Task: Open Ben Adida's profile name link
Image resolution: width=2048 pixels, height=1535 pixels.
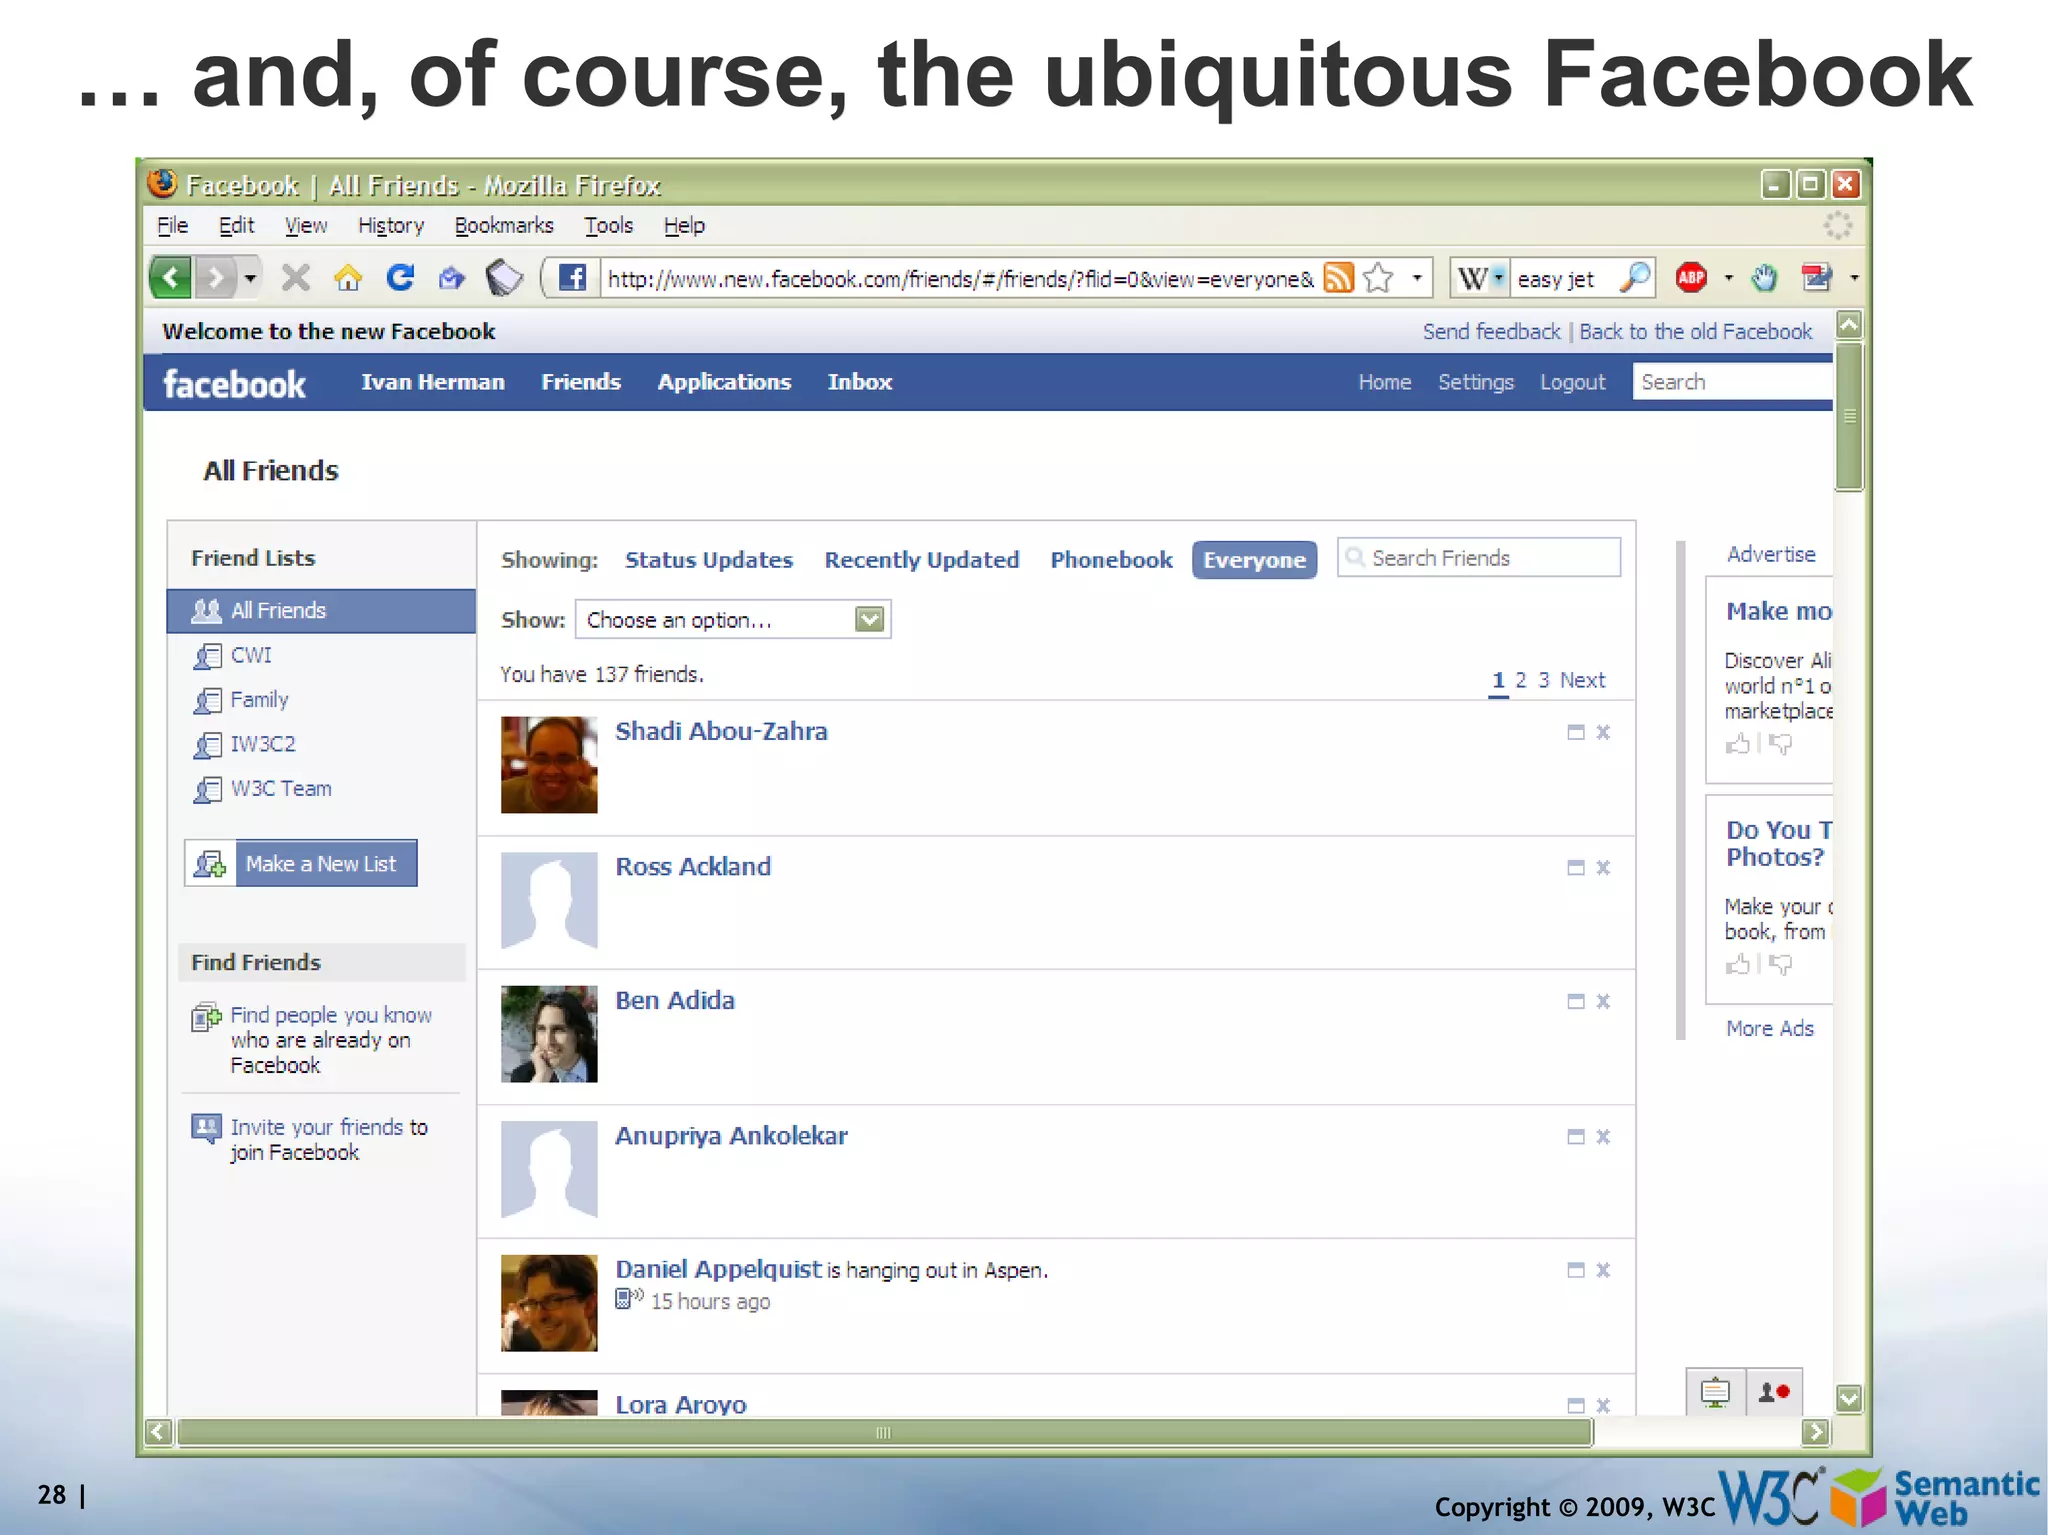Action: coord(675,1000)
